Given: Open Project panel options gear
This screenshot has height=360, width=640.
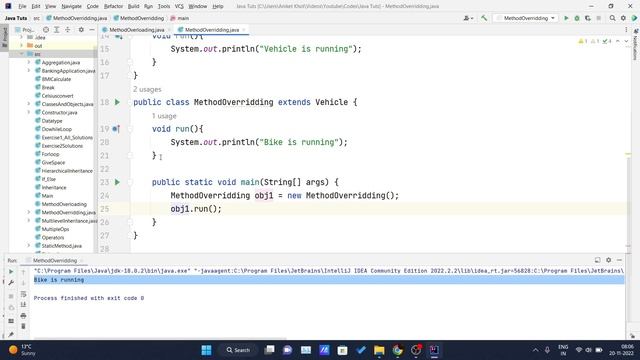Looking at the screenshot, I should point(81,30).
